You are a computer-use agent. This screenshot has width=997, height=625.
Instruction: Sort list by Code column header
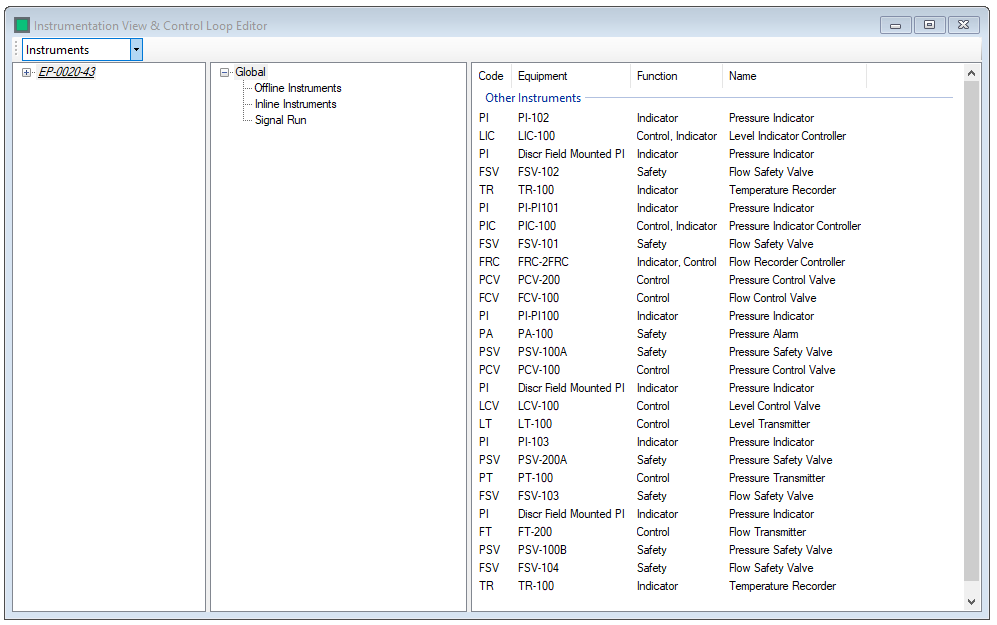[491, 76]
